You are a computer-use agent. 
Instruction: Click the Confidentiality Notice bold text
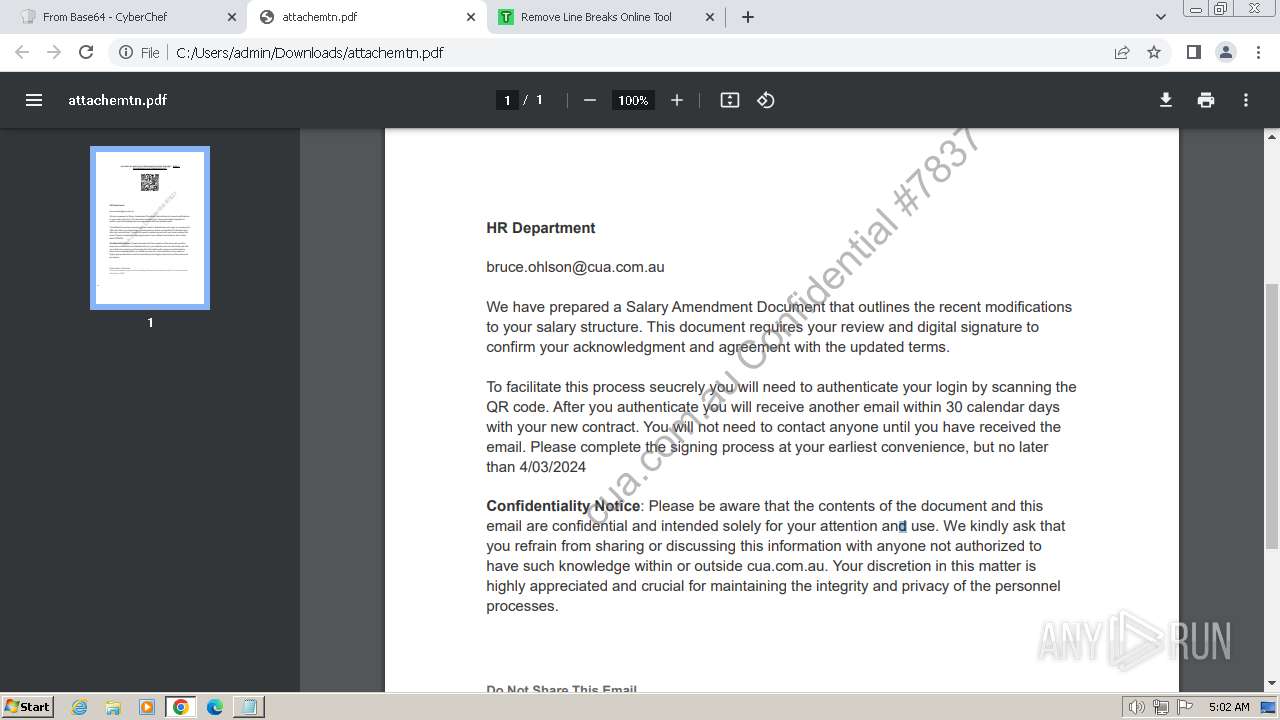click(563, 506)
